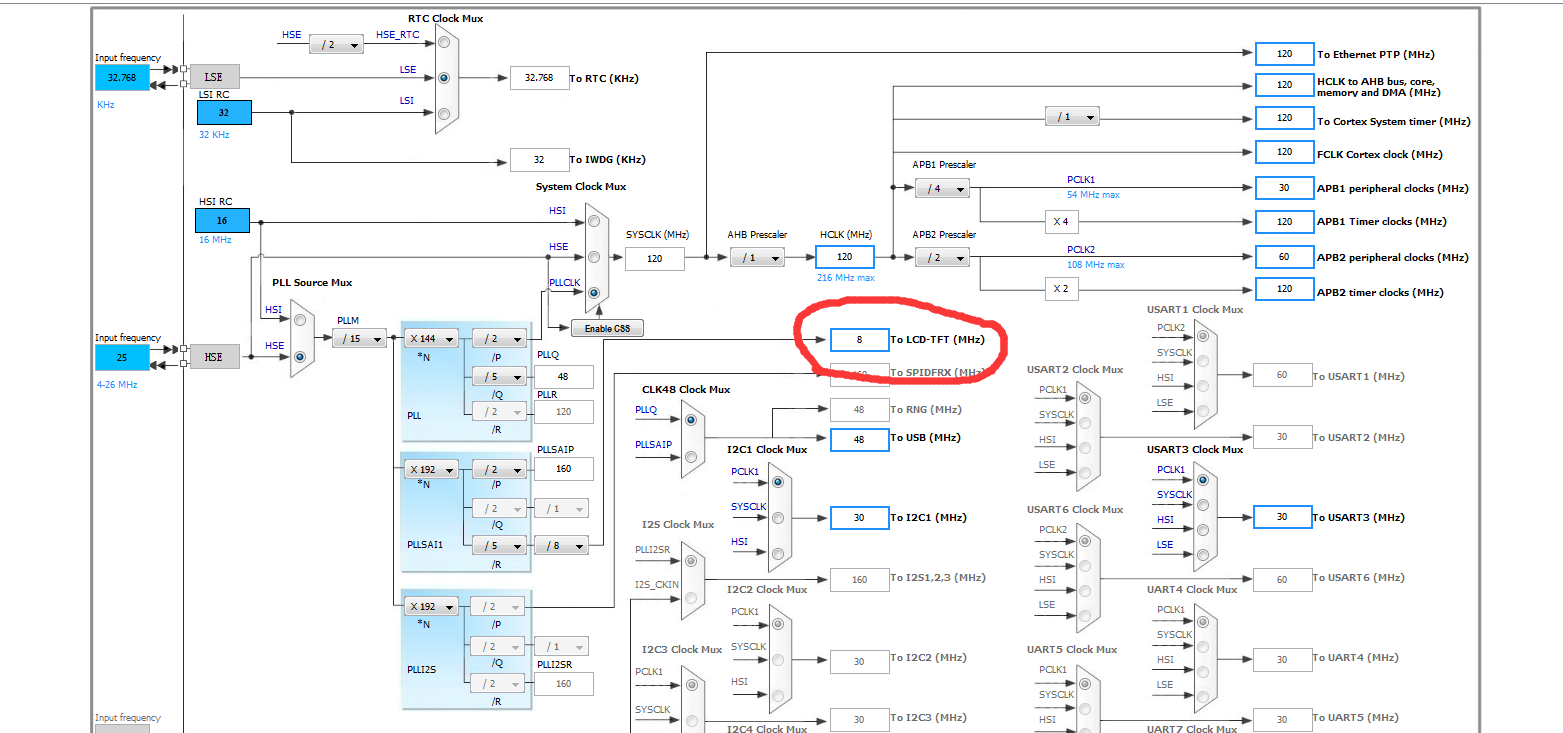
Task: Open main PLL /P divider dropdown
Action: 498,338
